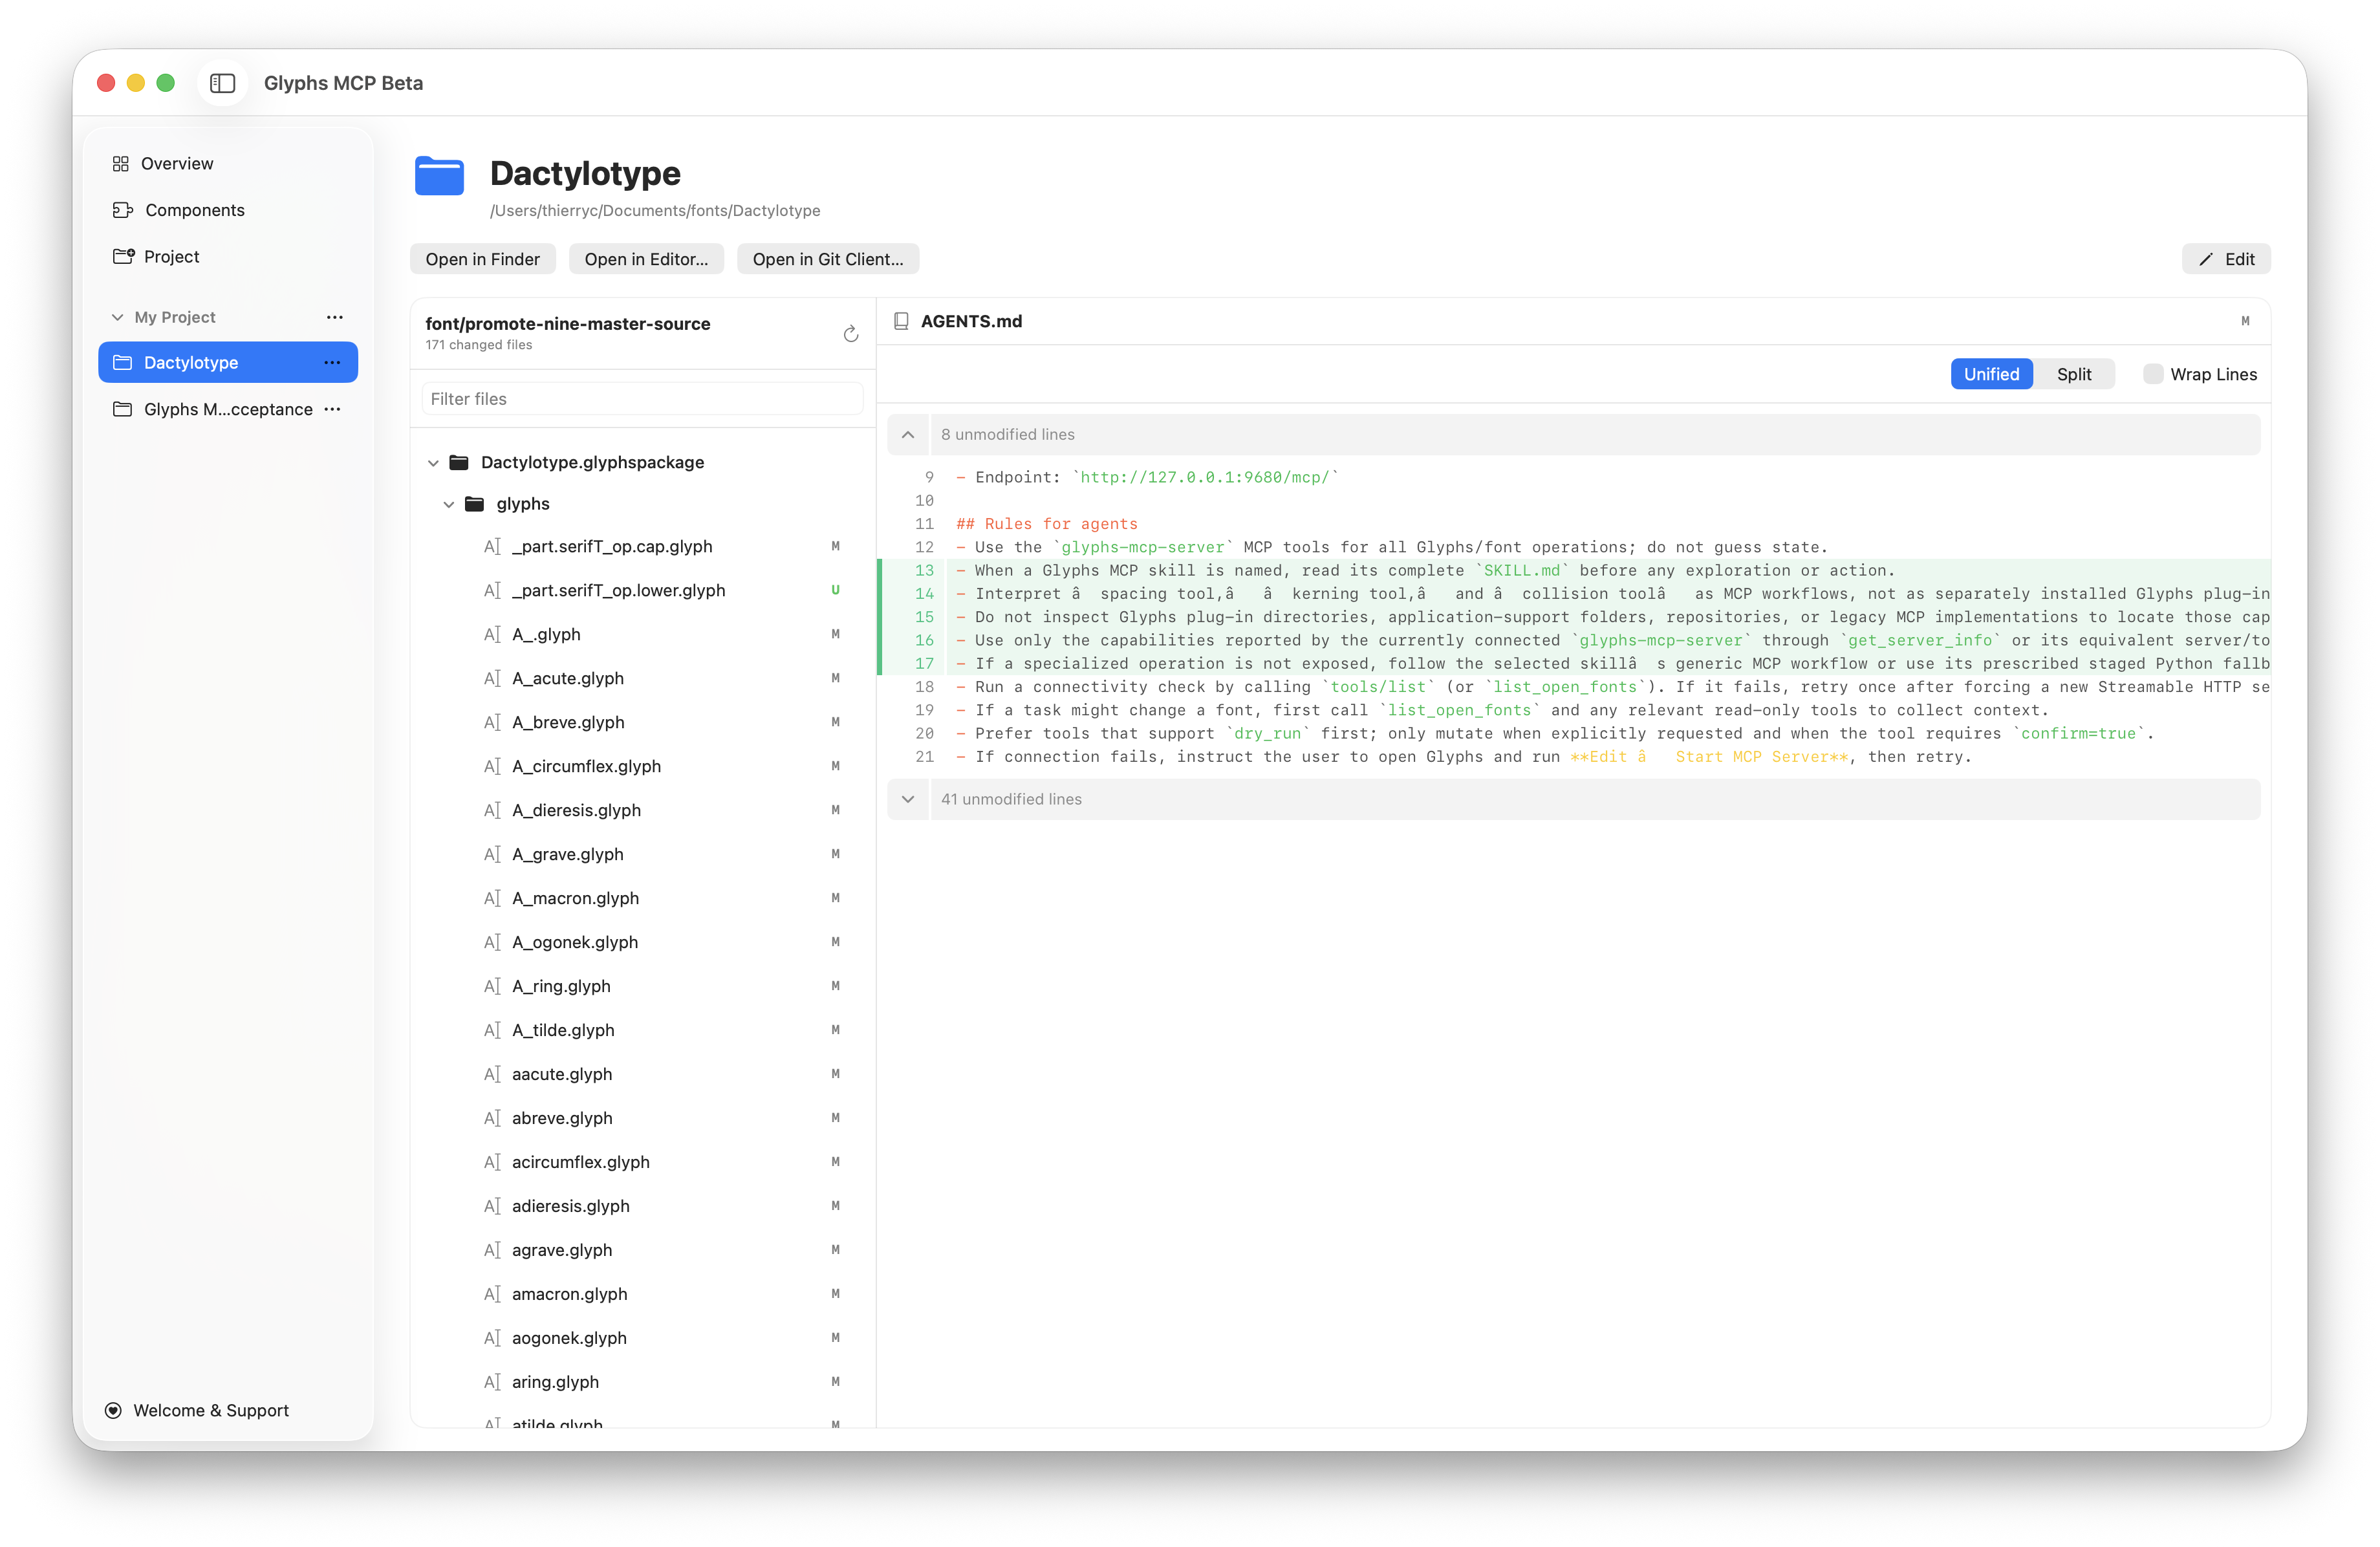This screenshot has height=1547, width=2380.
Task: Switch diff view to Unified
Action: coord(1991,374)
